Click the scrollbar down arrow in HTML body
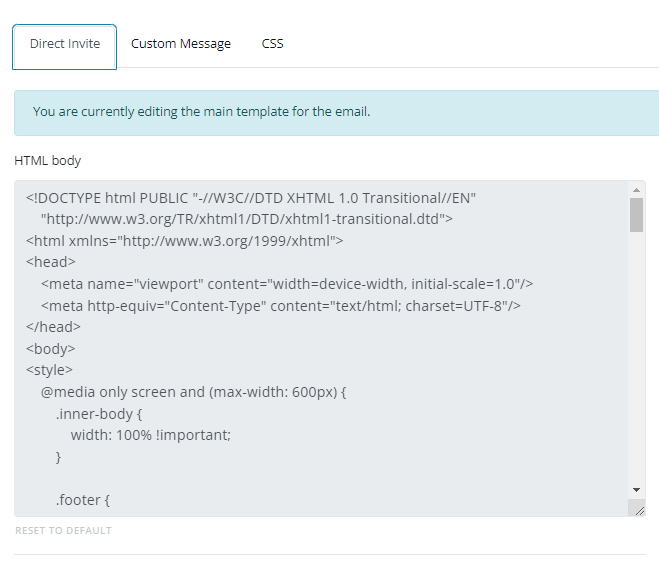 pyautogui.click(x=636, y=490)
